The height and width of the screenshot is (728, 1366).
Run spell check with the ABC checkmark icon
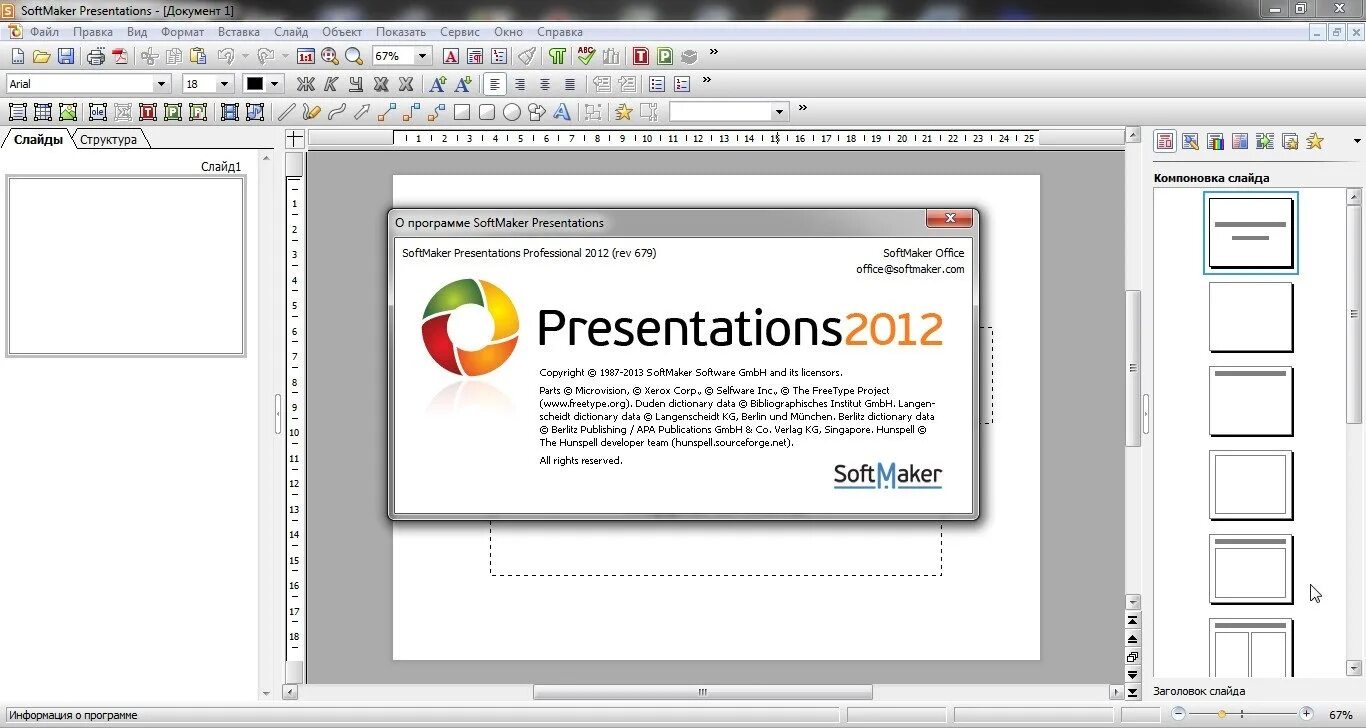click(x=586, y=56)
